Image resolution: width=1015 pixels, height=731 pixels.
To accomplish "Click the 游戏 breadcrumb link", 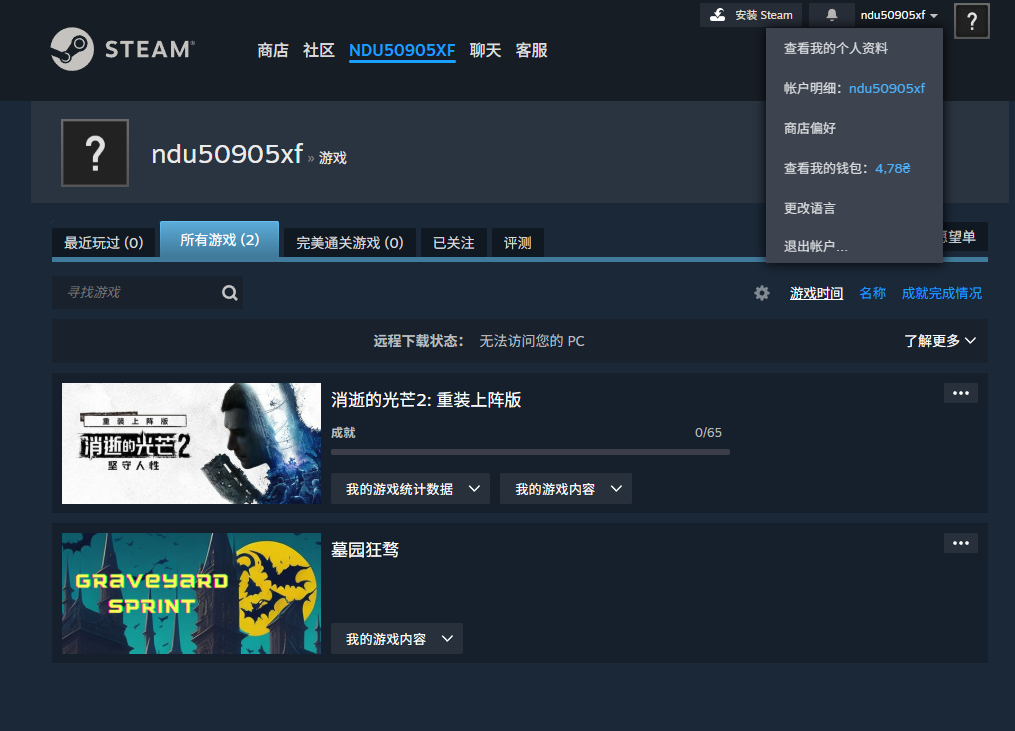I will 333,157.
